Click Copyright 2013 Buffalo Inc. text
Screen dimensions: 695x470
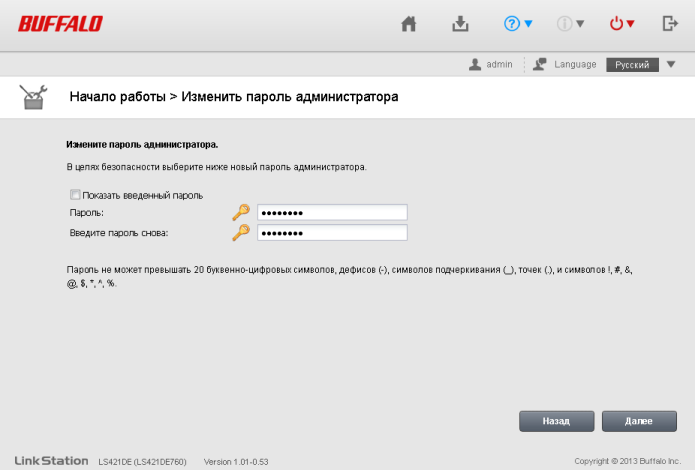point(627,461)
